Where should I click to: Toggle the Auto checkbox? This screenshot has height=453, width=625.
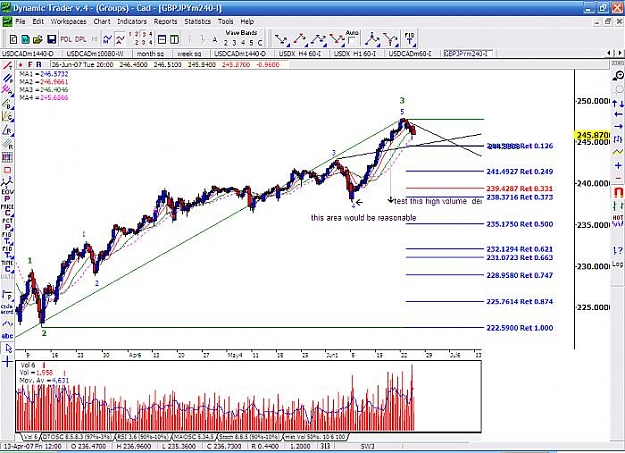pos(351,41)
